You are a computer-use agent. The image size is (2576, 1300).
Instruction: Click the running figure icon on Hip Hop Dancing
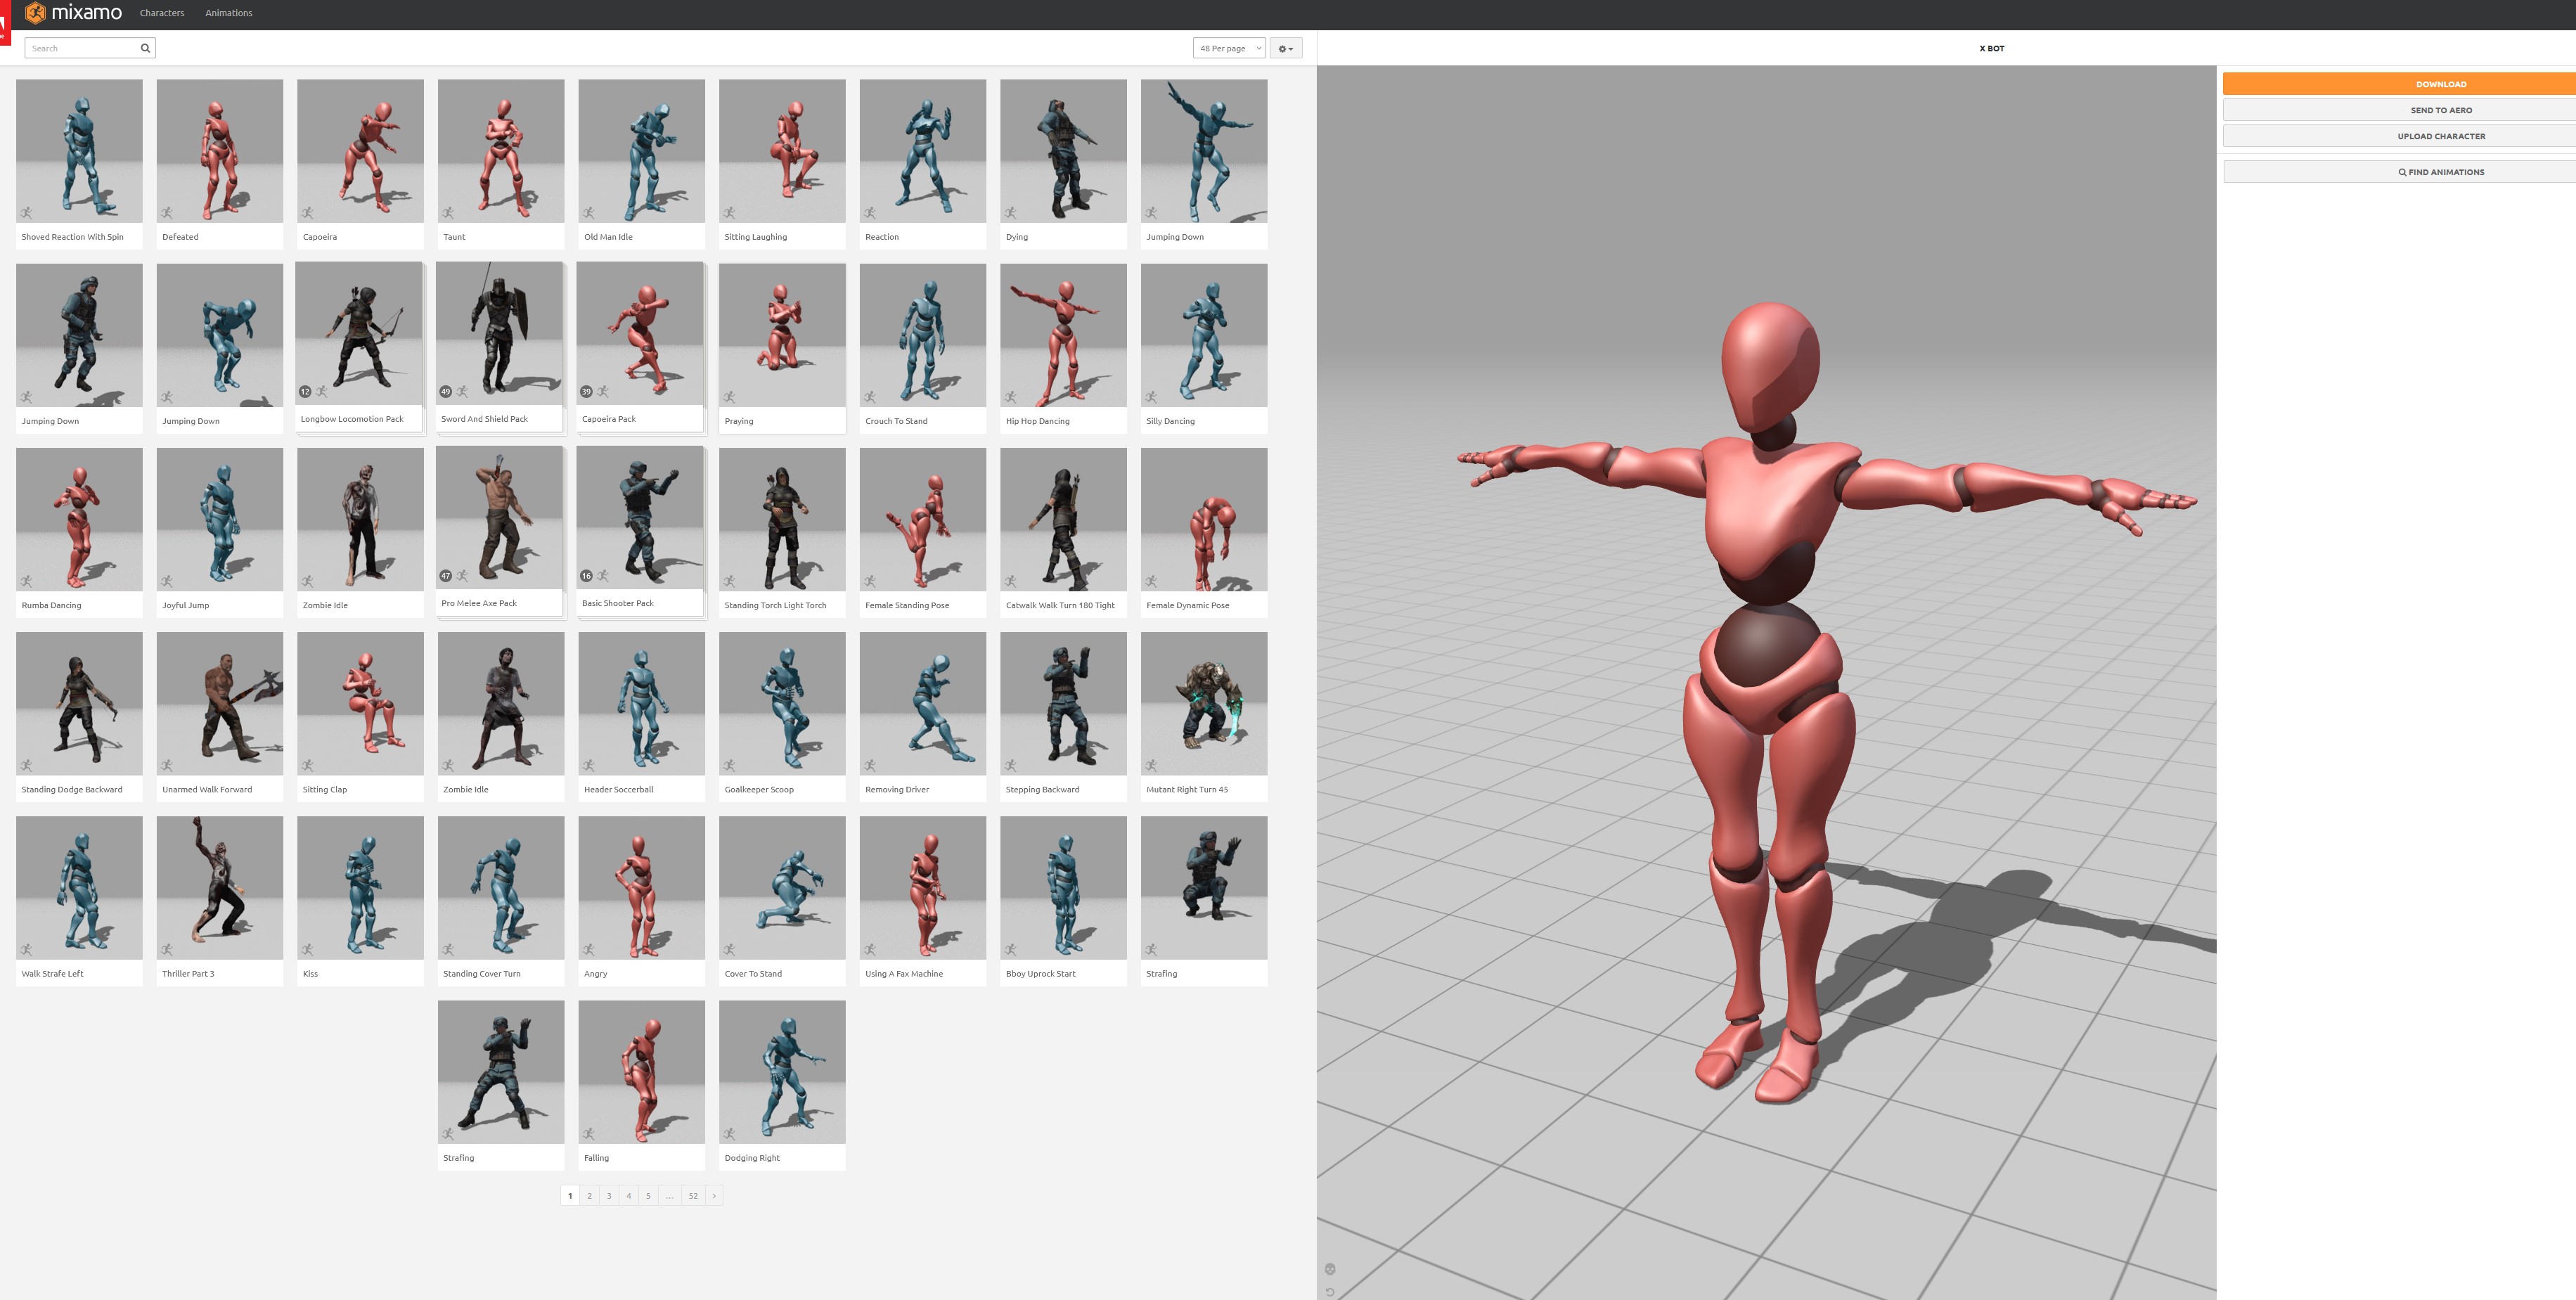pyautogui.click(x=1011, y=397)
